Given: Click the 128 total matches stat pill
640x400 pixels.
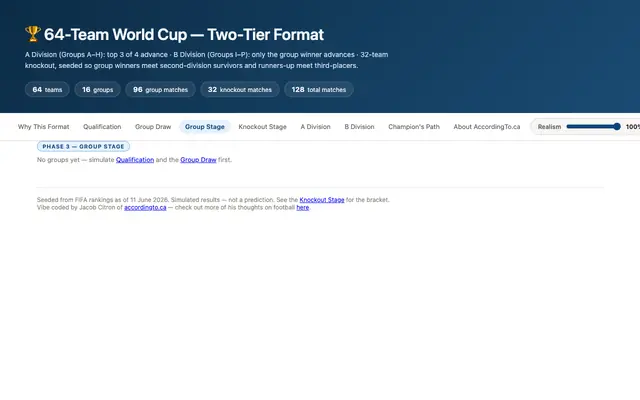Looking at the screenshot, I should click(x=319, y=89).
